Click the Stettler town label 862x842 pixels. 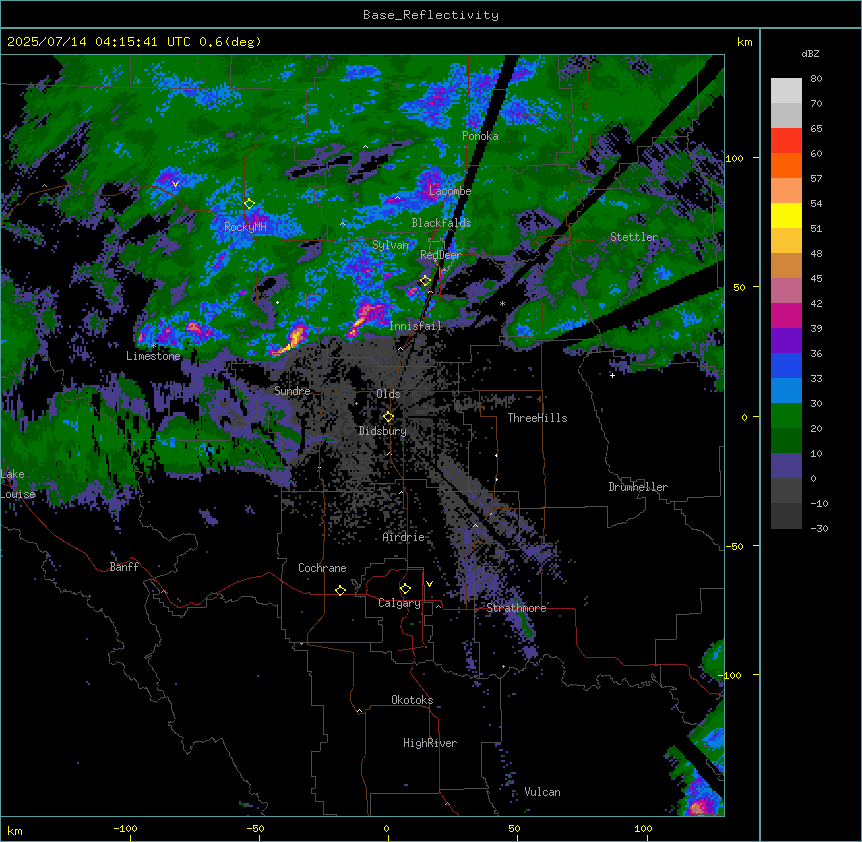coord(634,237)
